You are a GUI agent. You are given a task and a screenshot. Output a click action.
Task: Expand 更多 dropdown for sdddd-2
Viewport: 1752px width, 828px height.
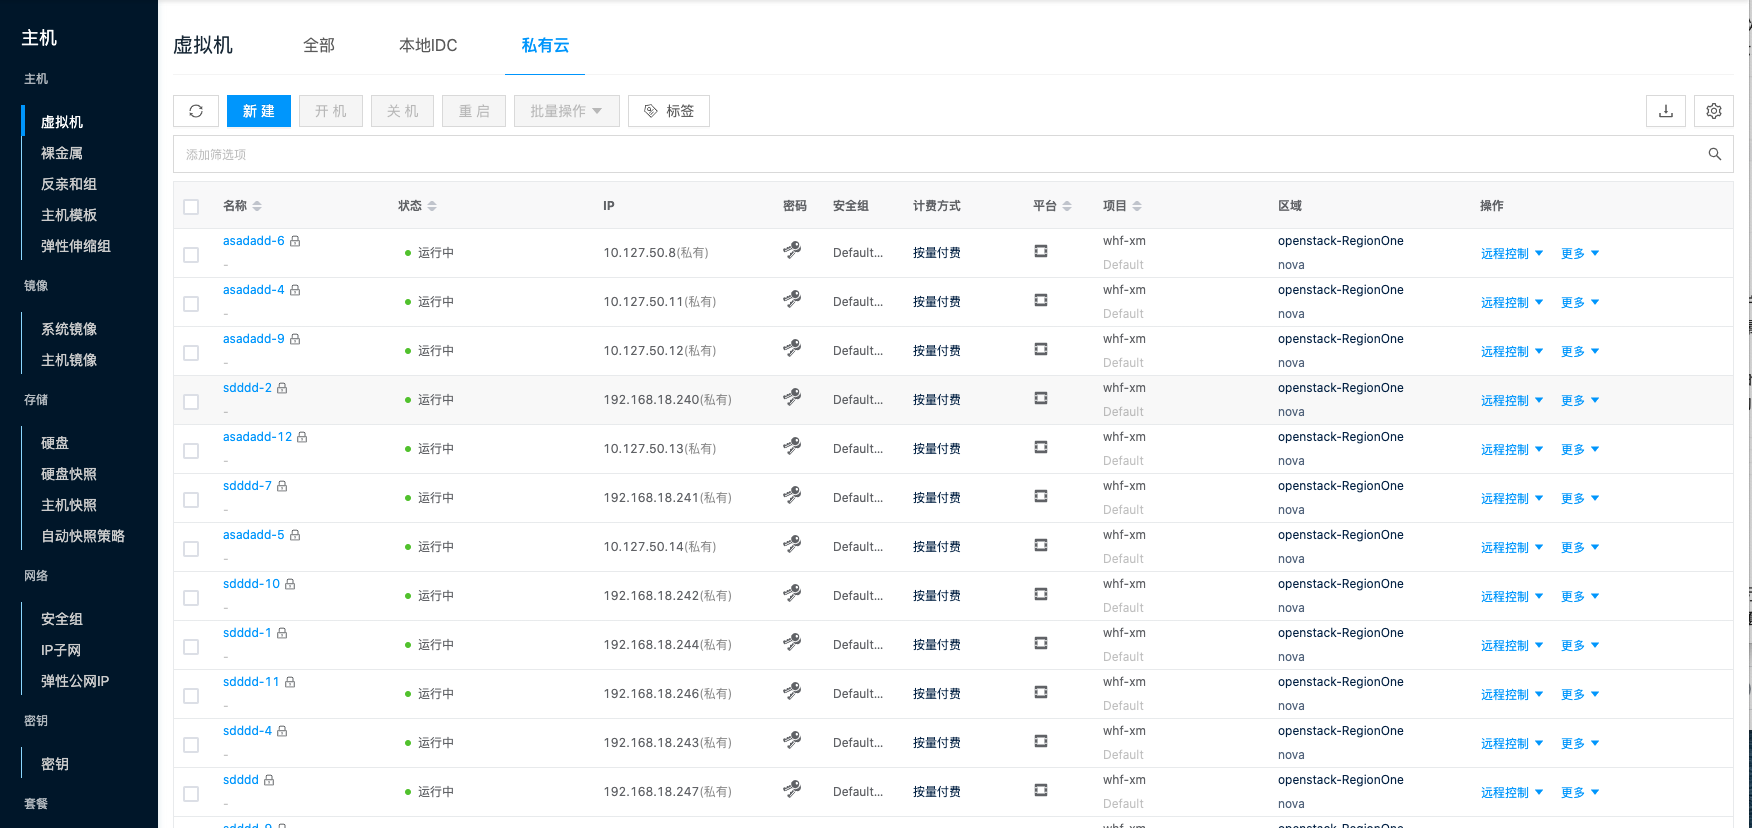[x=1580, y=401]
